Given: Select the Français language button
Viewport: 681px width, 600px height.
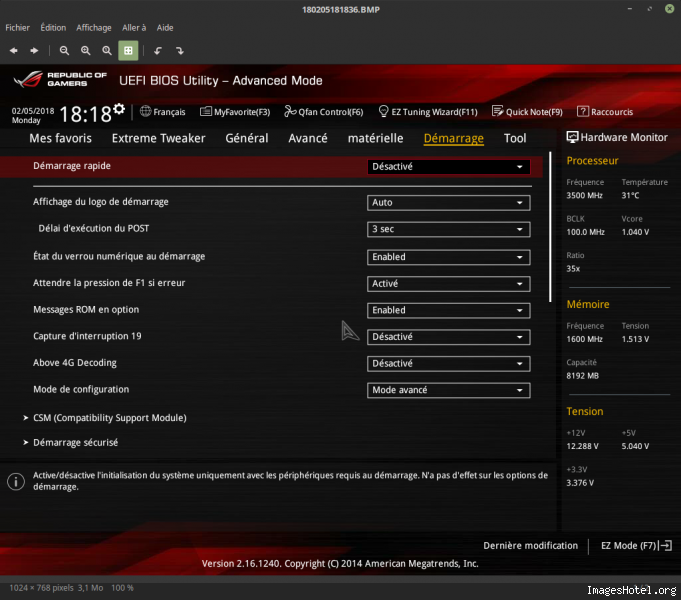Looking at the screenshot, I should point(169,112).
